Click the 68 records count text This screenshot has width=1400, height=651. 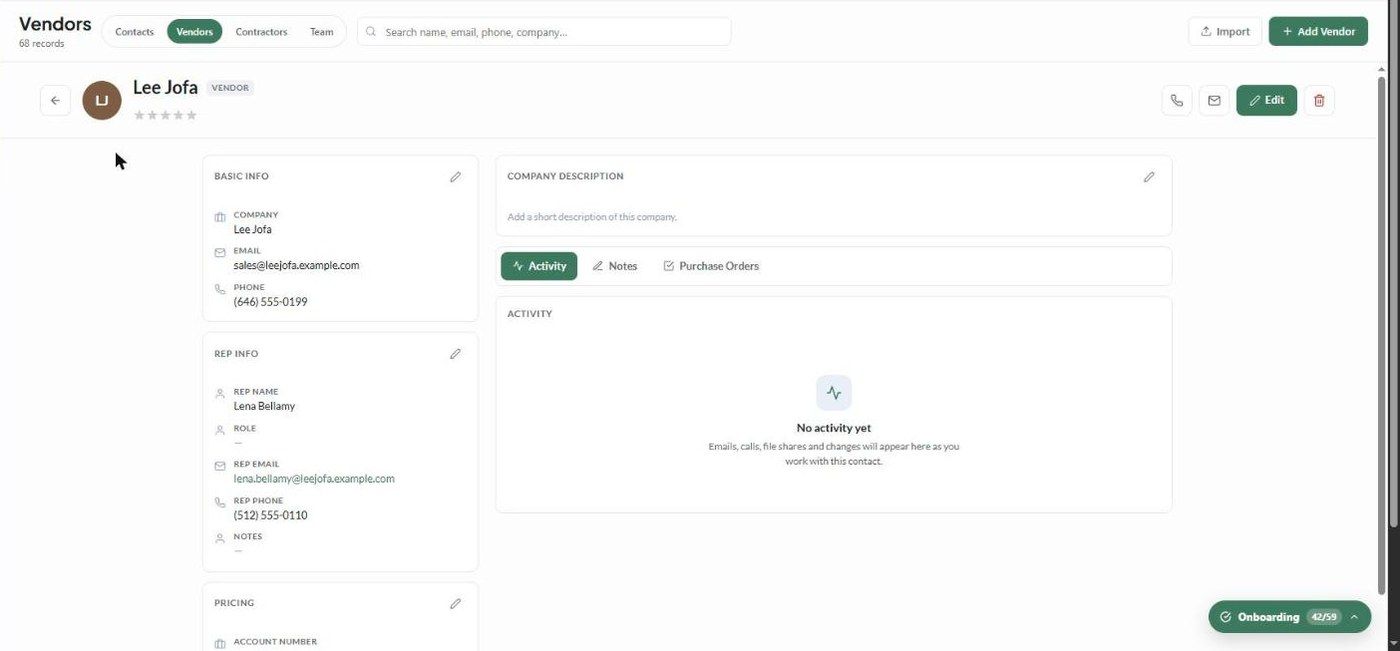(x=42, y=44)
